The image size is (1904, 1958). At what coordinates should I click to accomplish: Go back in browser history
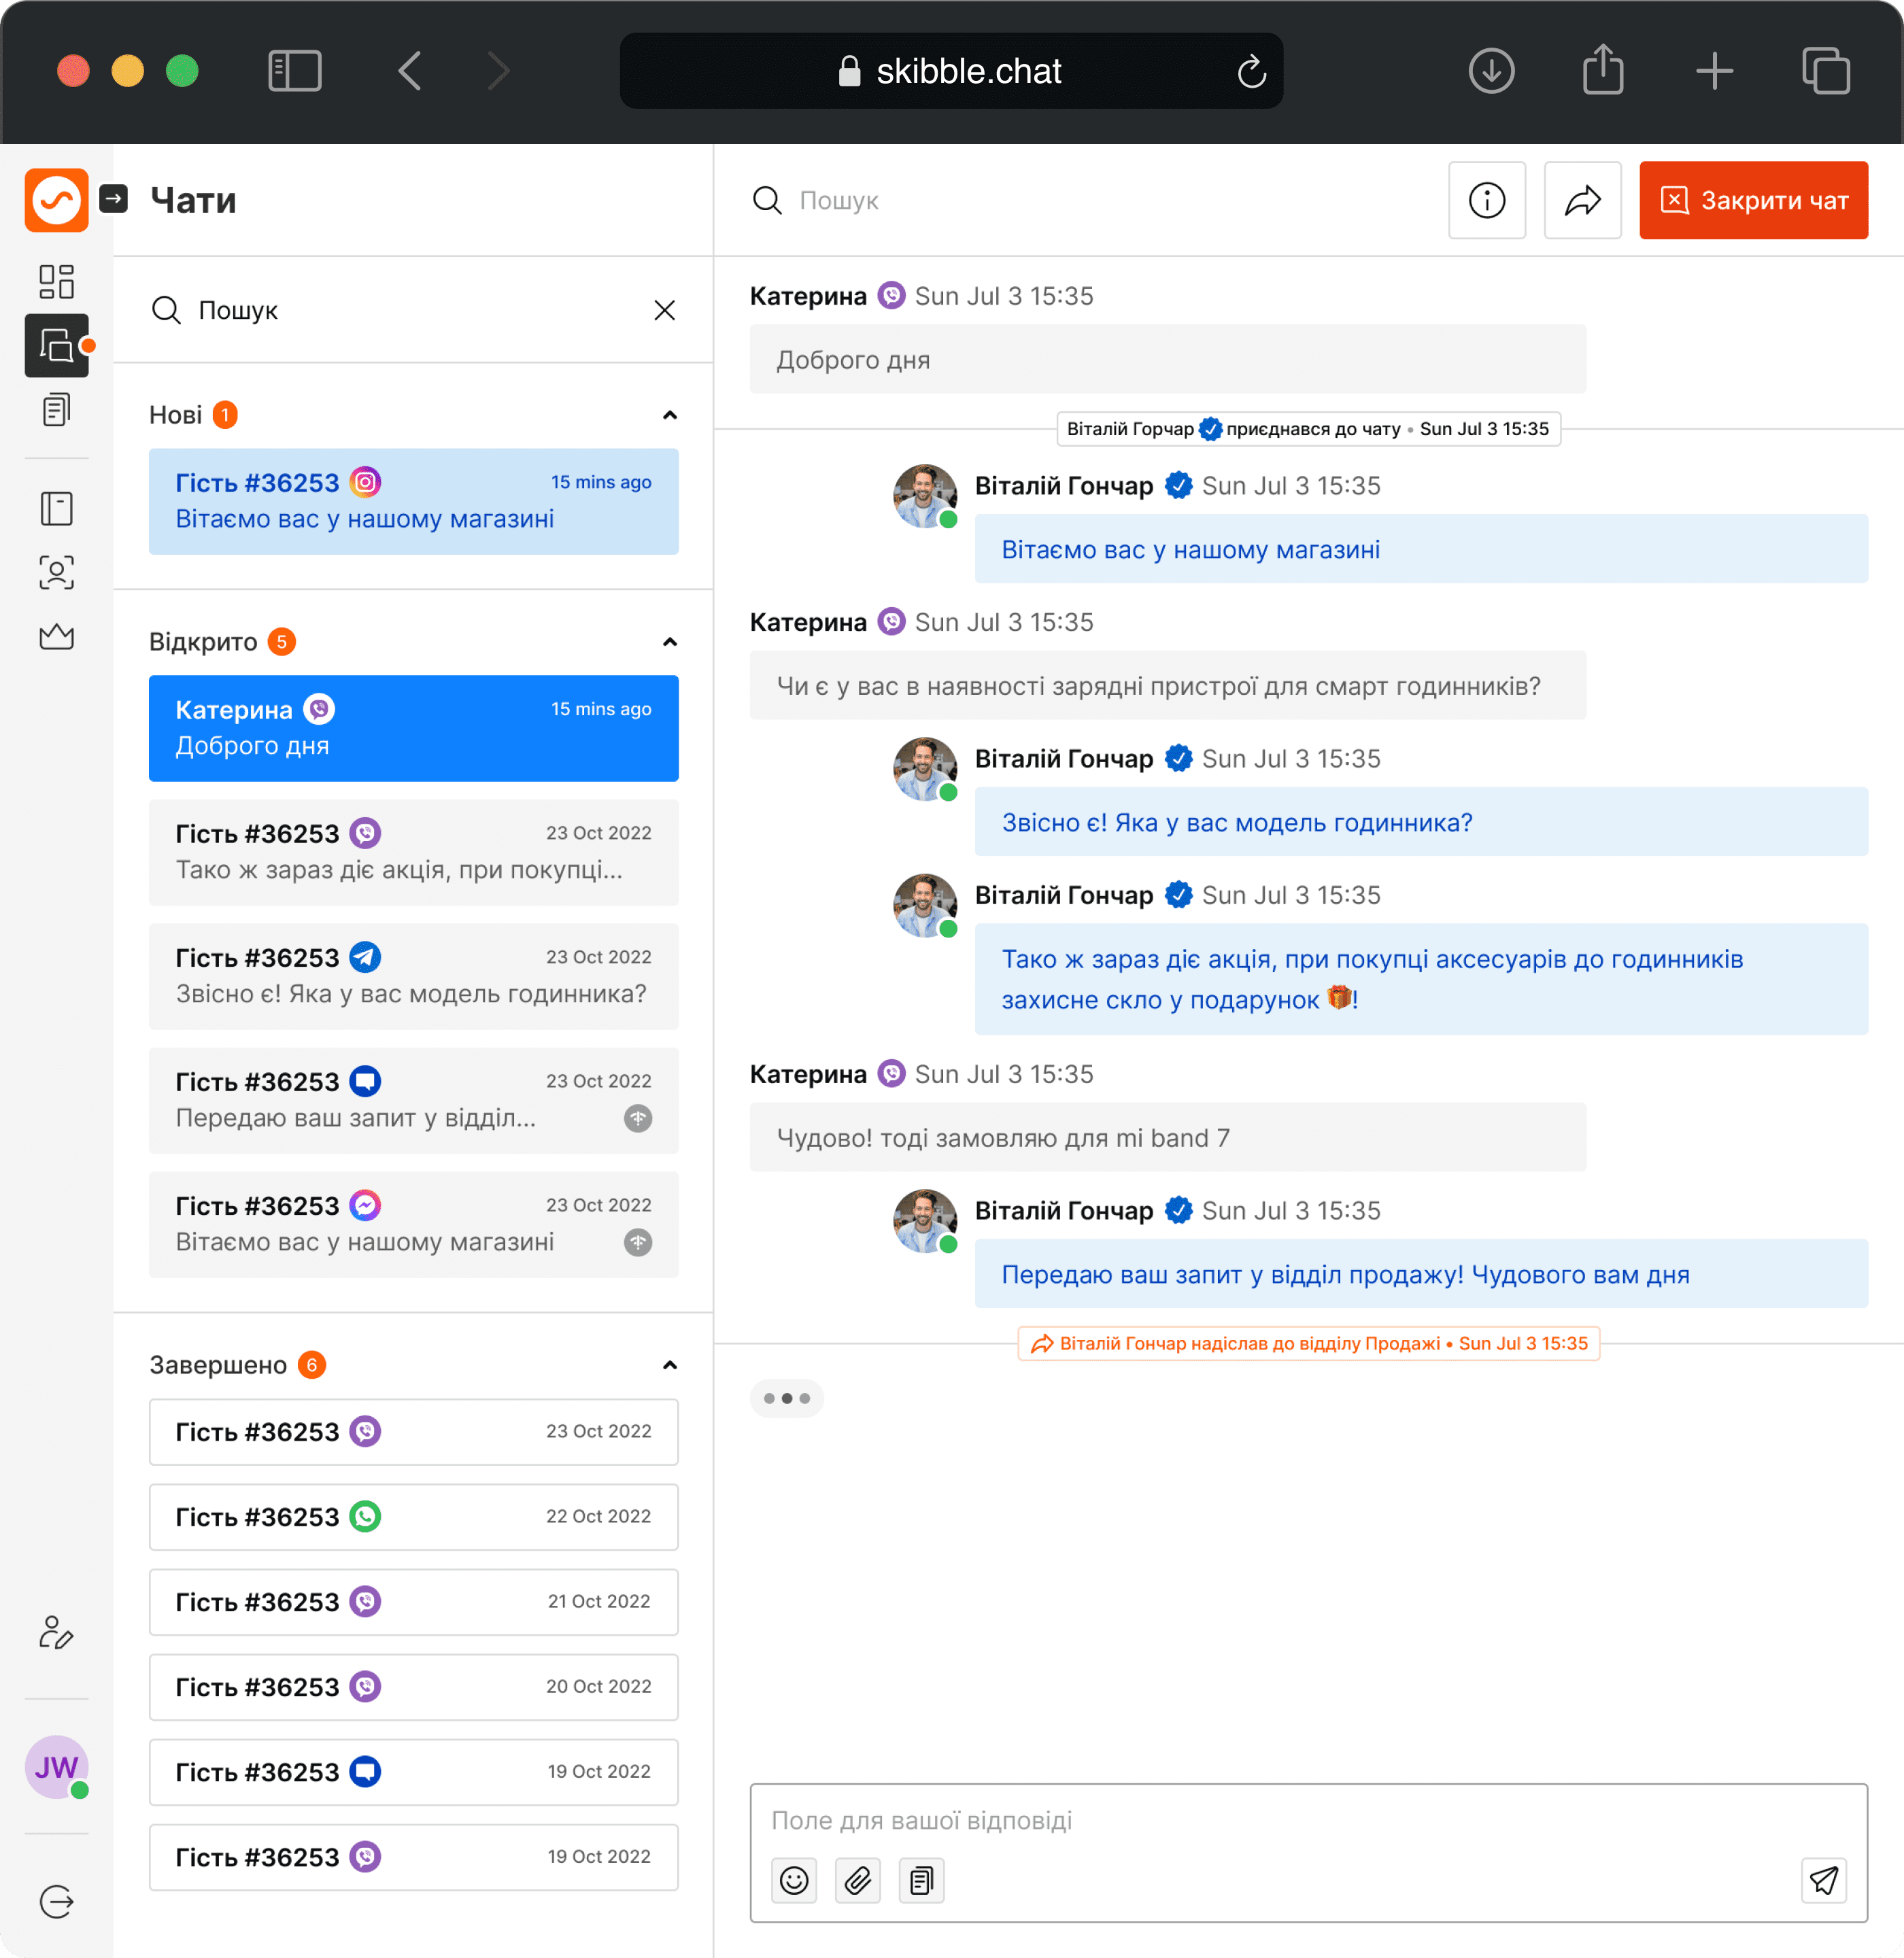(x=410, y=71)
